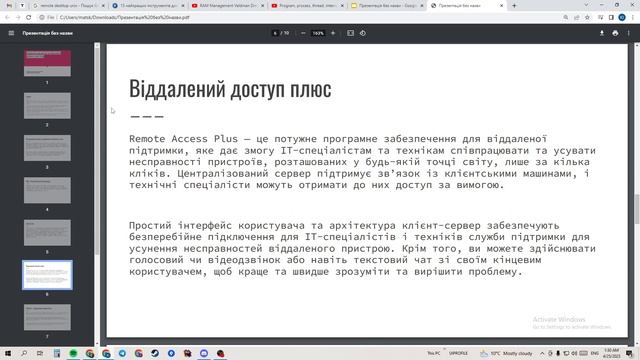Image resolution: width=640 pixels, height=360 pixels.
Task: Switch to the RAM Management YouTube tab
Action: click(228, 6)
